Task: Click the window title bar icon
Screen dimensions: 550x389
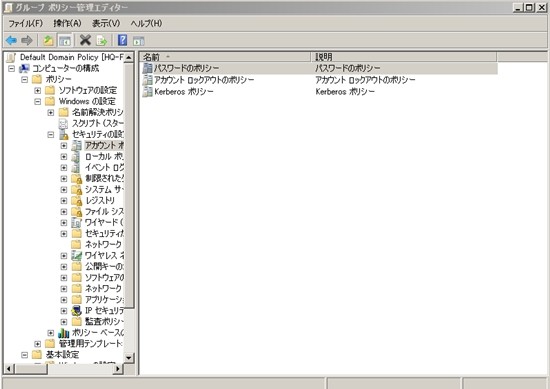Action: [x=8, y=7]
